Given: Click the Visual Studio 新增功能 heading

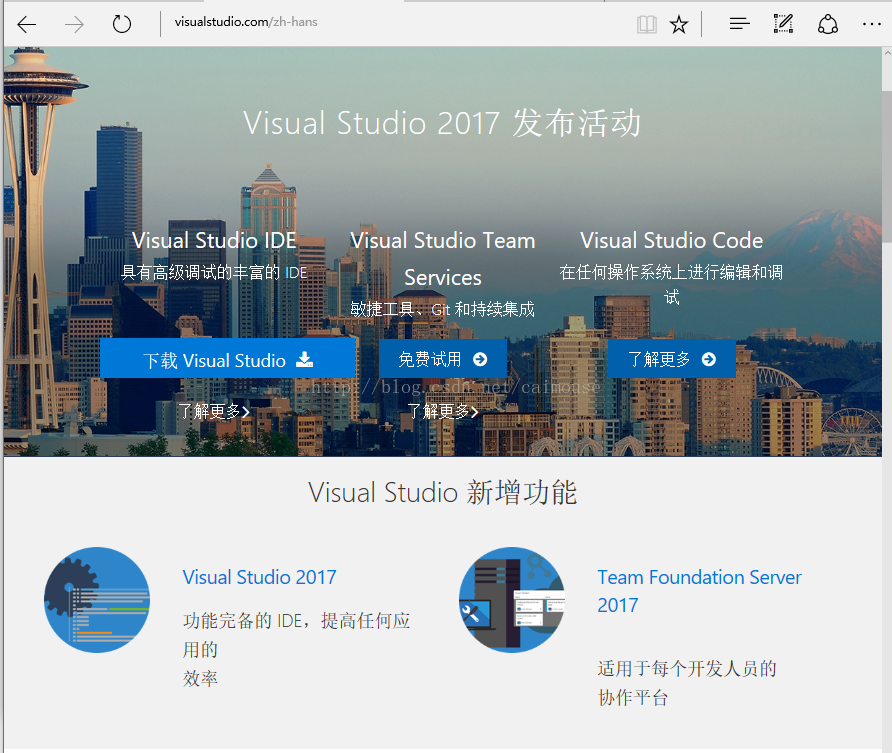Looking at the screenshot, I should coord(443,493).
